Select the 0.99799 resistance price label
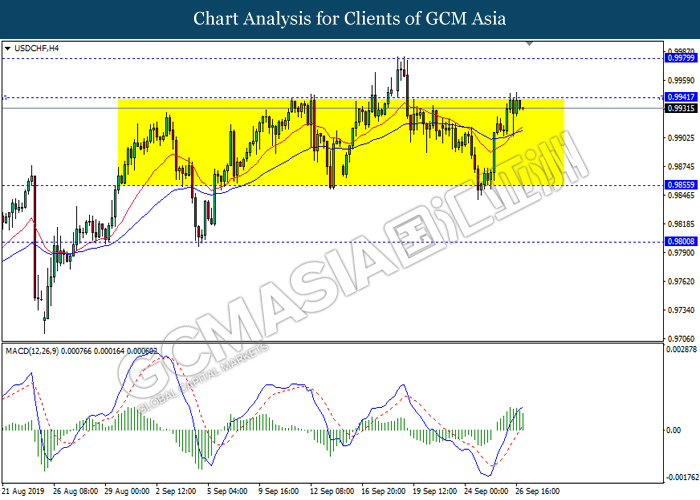Viewport: 700px width, 500px height. (680, 58)
